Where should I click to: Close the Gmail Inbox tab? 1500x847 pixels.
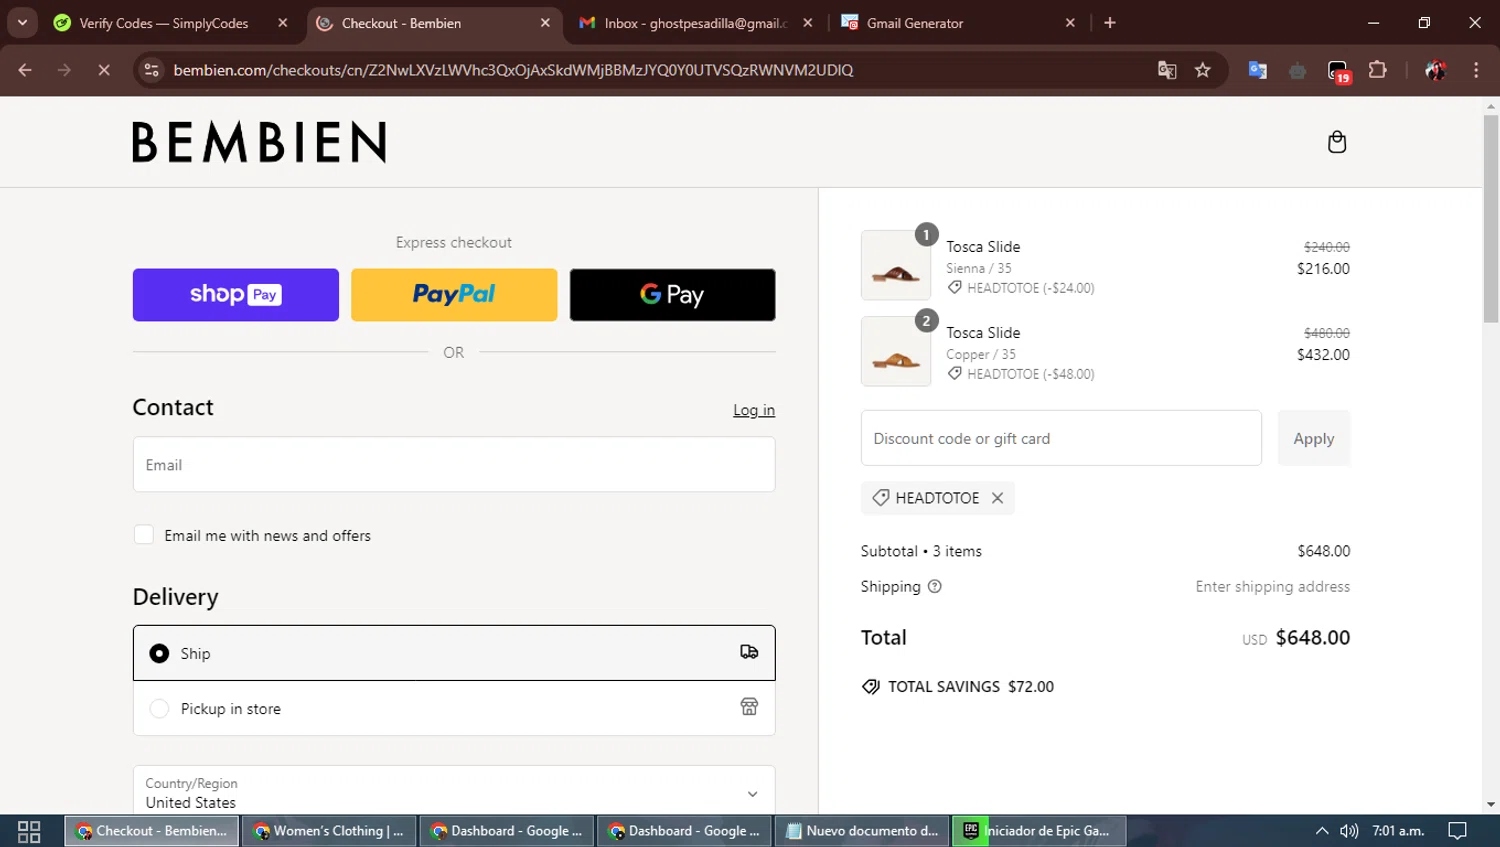coord(807,23)
